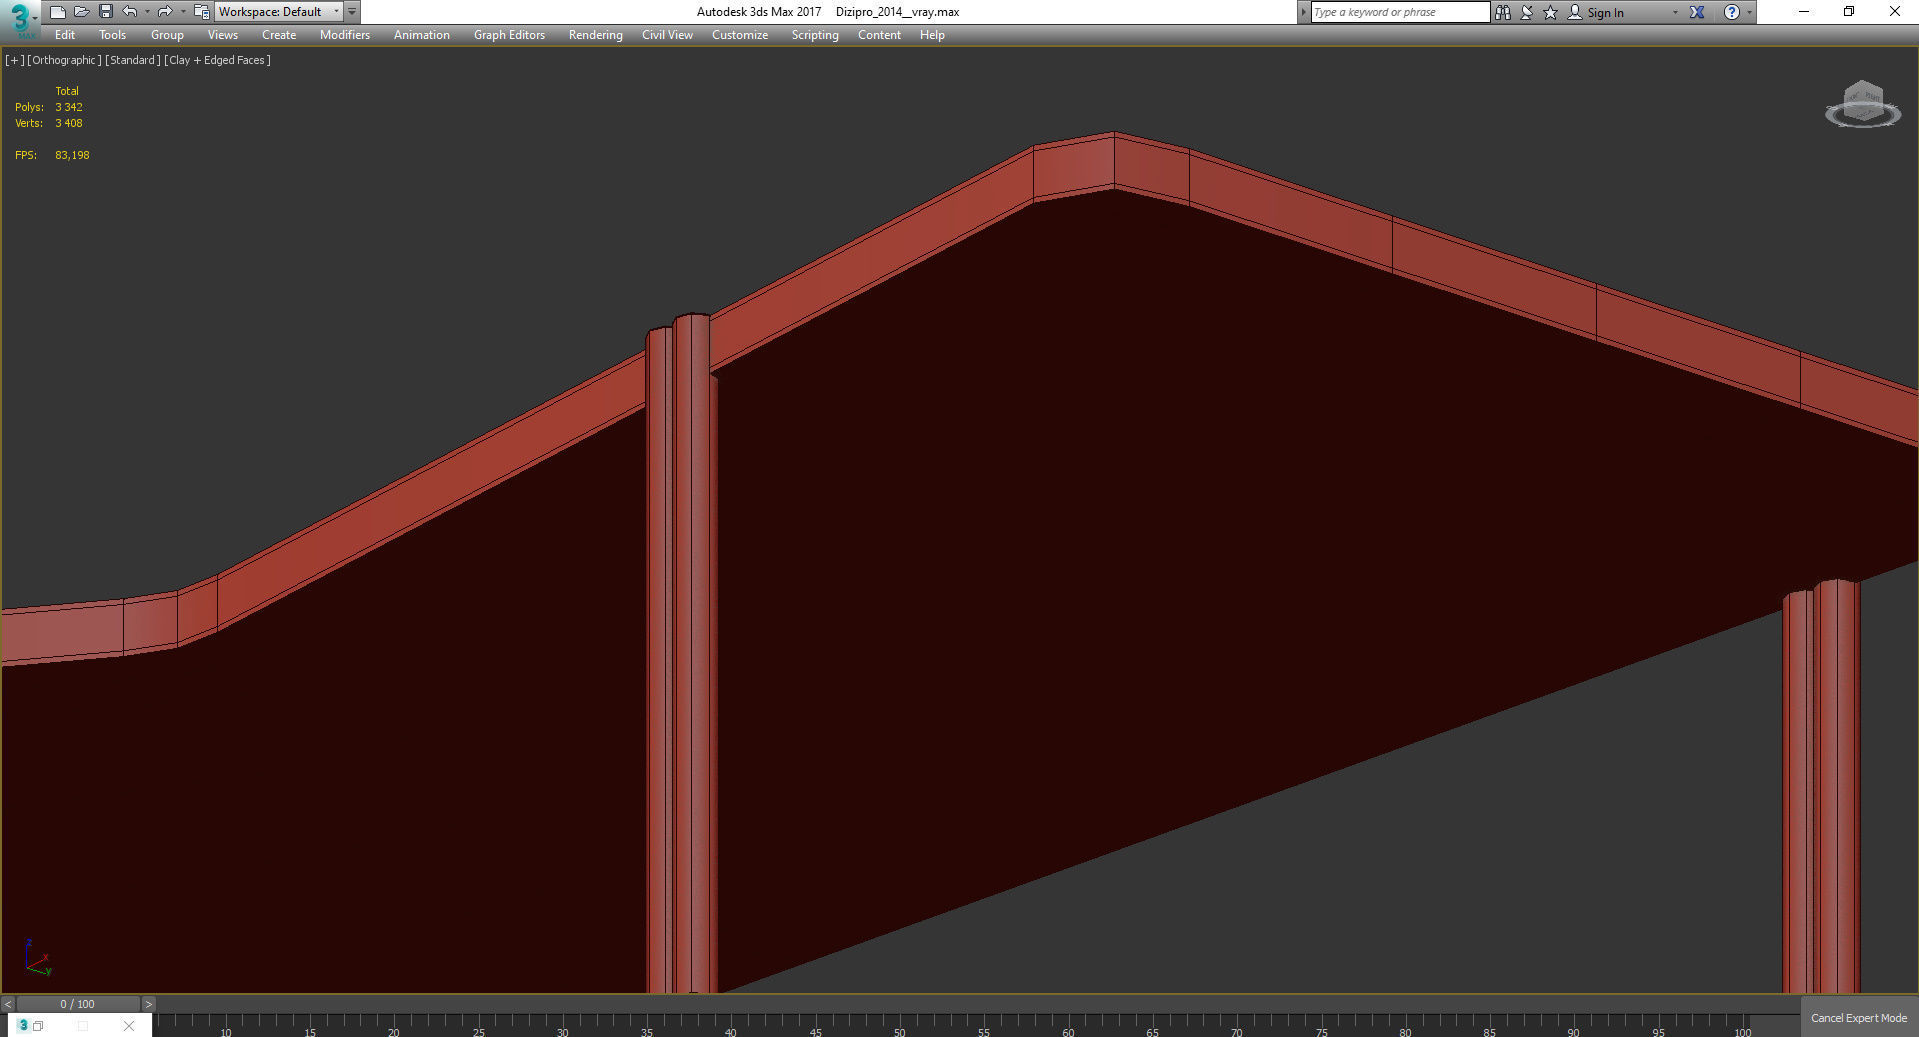Click frame 25 on the timeline ruler
The width and height of the screenshot is (1919, 1037).
click(479, 1032)
